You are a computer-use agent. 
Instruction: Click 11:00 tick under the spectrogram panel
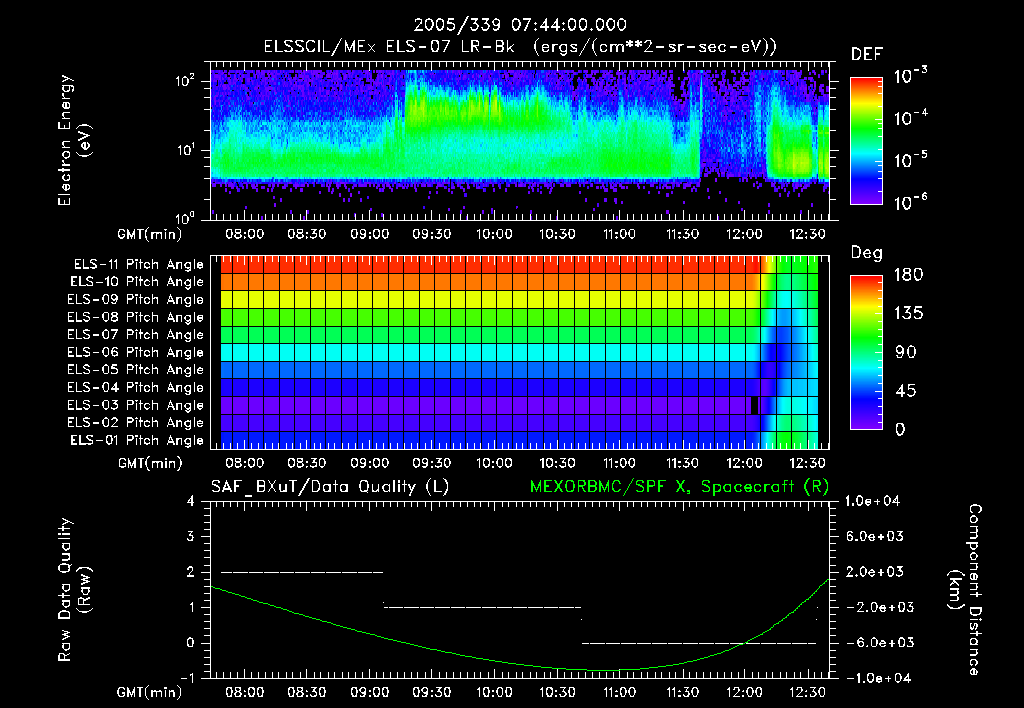pyautogui.click(x=619, y=234)
